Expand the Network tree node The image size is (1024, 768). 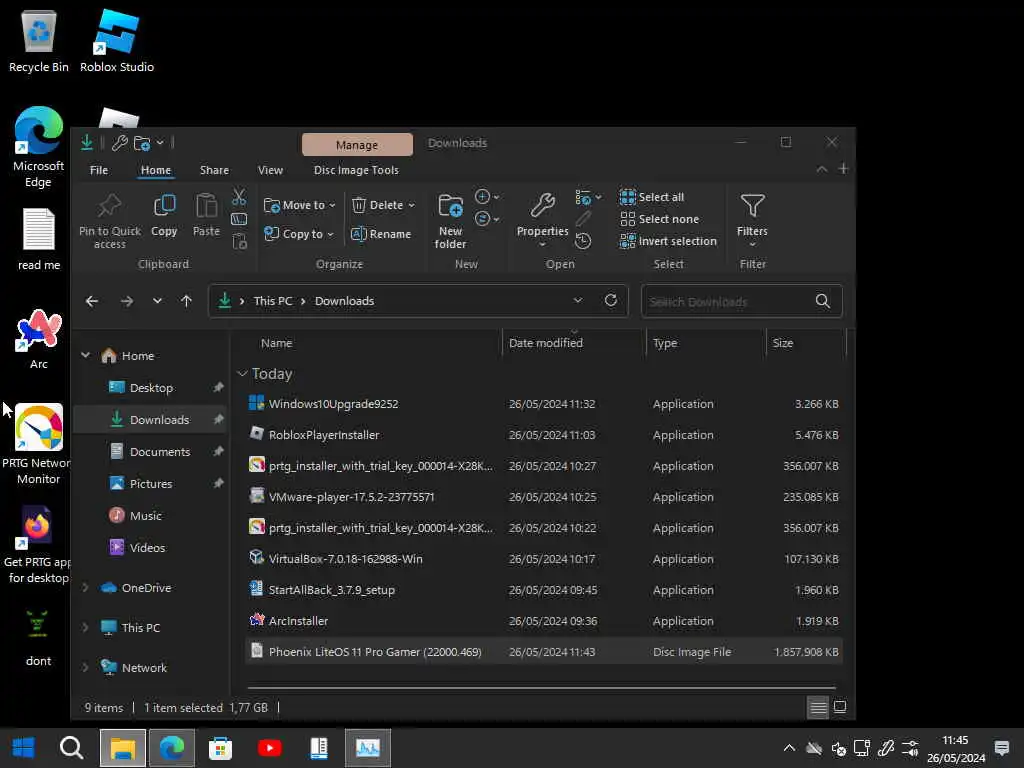pyautogui.click(x=86, y=667)
